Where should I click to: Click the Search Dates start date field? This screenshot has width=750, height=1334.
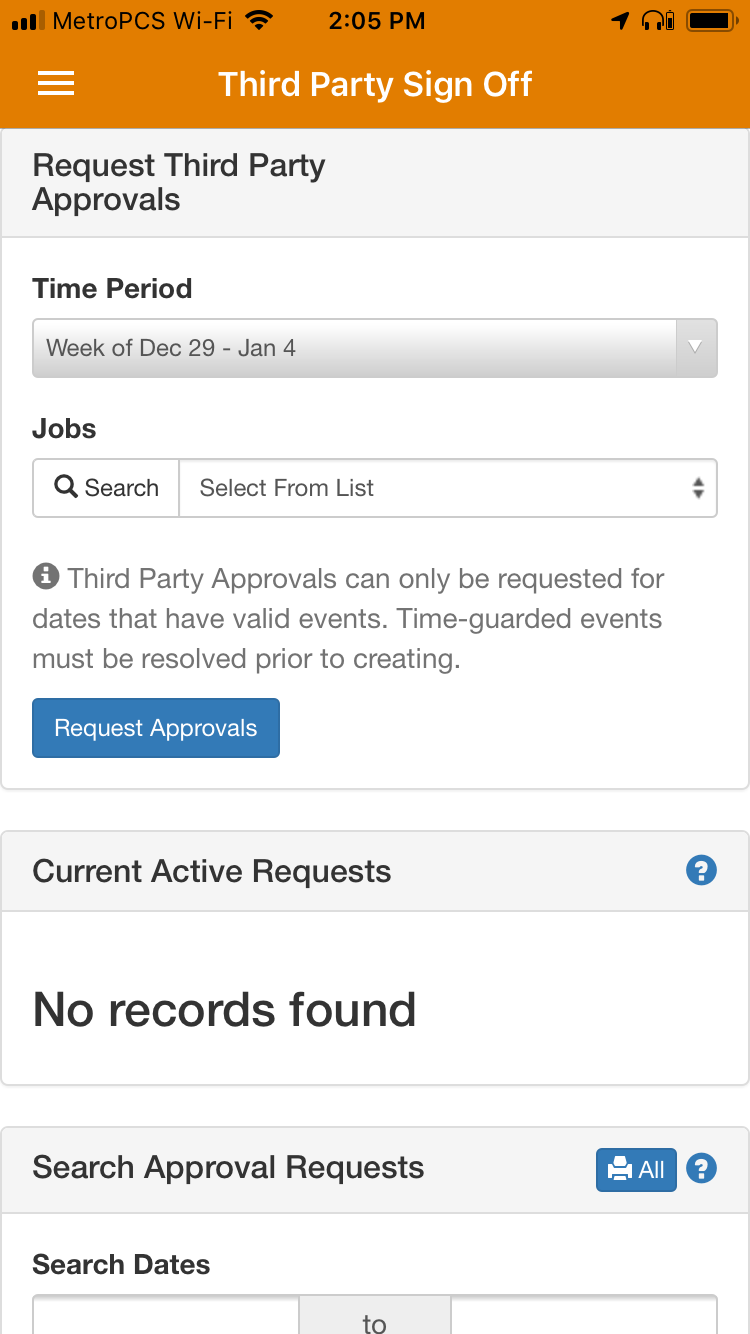coord(166,1316)
